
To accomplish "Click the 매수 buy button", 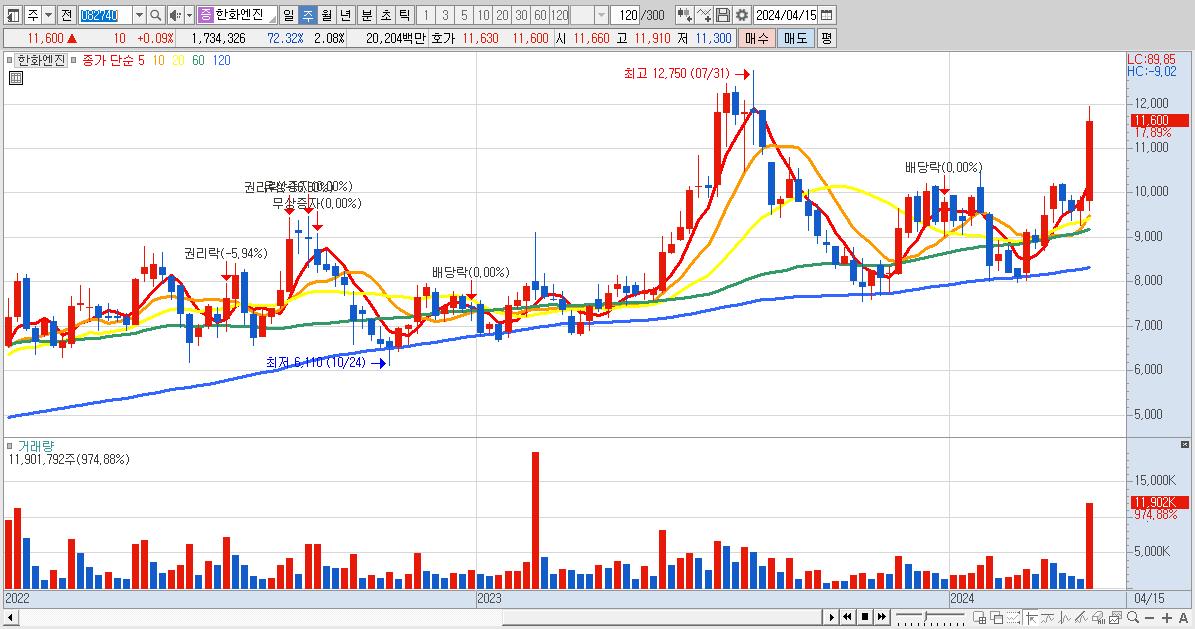I will point(756,38).
